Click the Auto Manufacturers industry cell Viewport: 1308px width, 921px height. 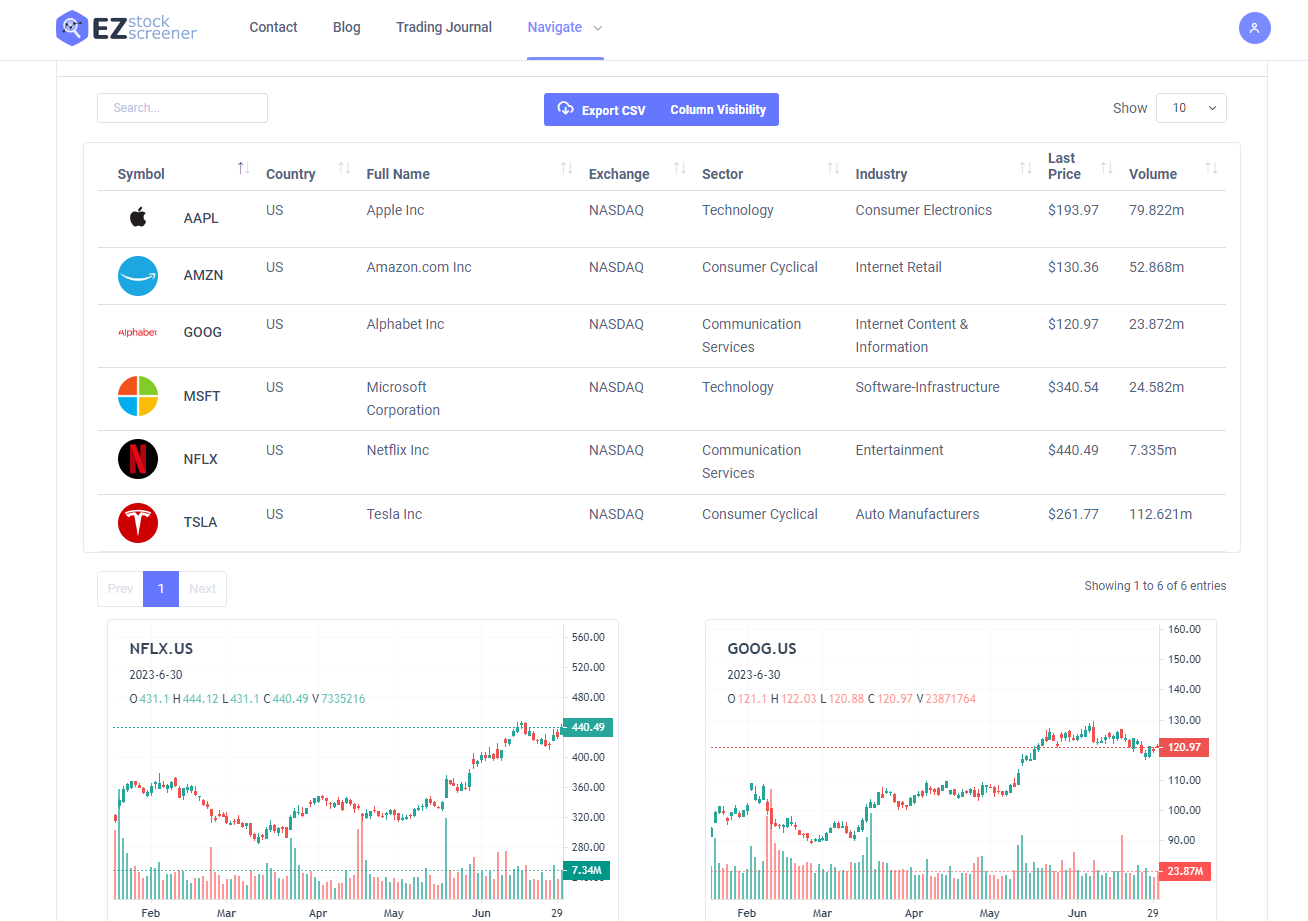point(917,514)
